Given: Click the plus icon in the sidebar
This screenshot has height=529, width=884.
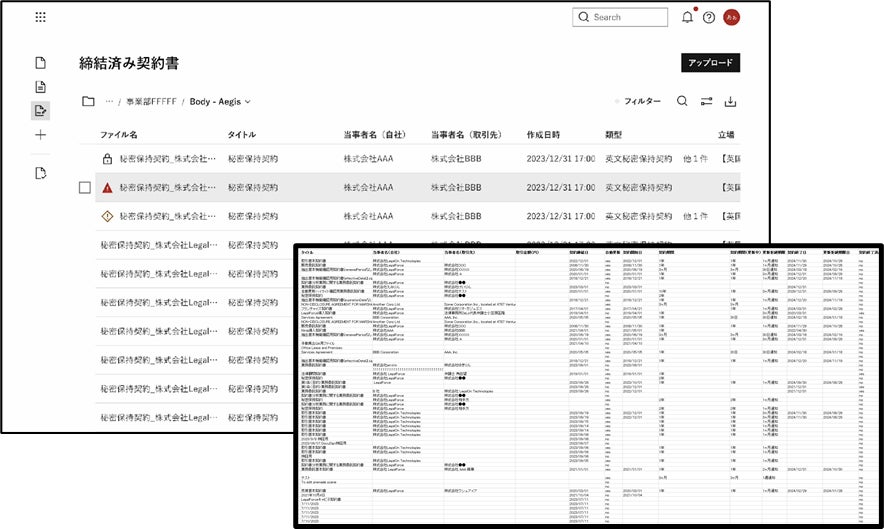Looking at the screenshot, I should click(40, 135).
